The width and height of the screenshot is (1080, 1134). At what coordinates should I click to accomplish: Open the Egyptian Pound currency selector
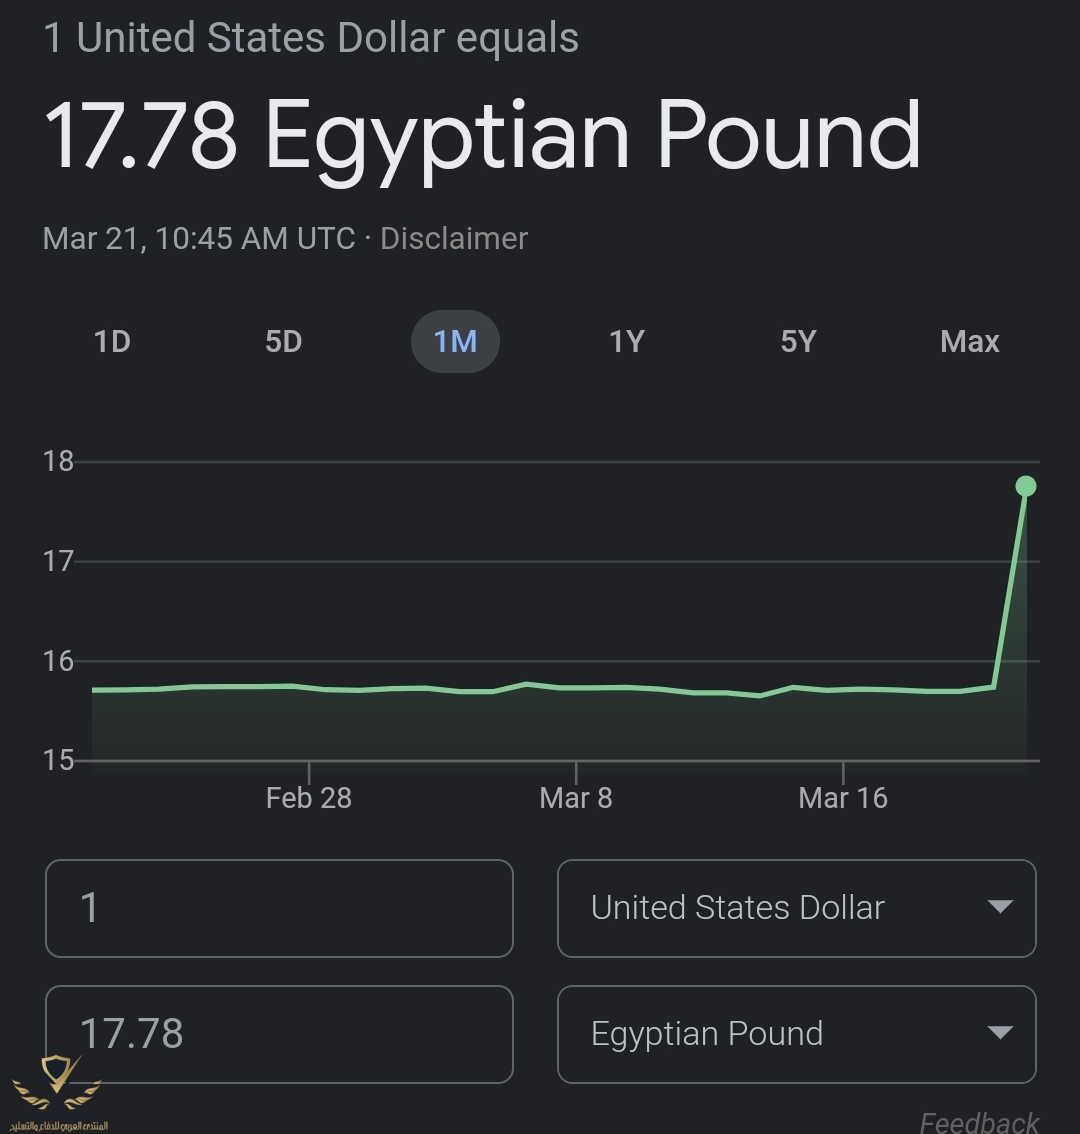point(796,1034)
